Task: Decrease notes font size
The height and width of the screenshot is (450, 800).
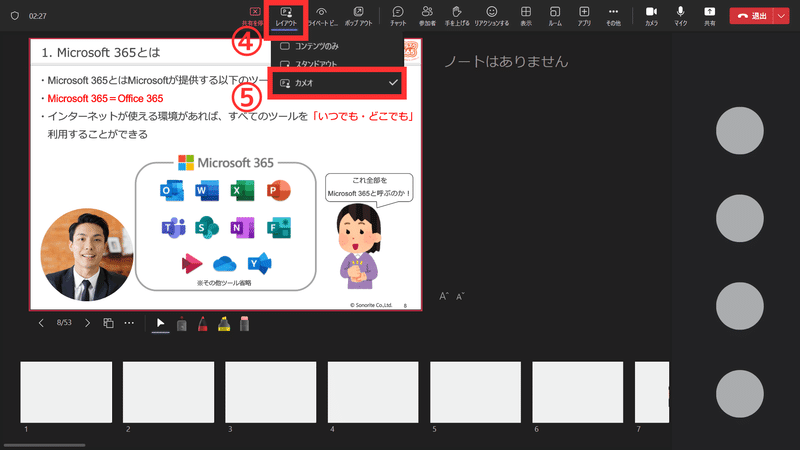Action: (x=460, y=296)
